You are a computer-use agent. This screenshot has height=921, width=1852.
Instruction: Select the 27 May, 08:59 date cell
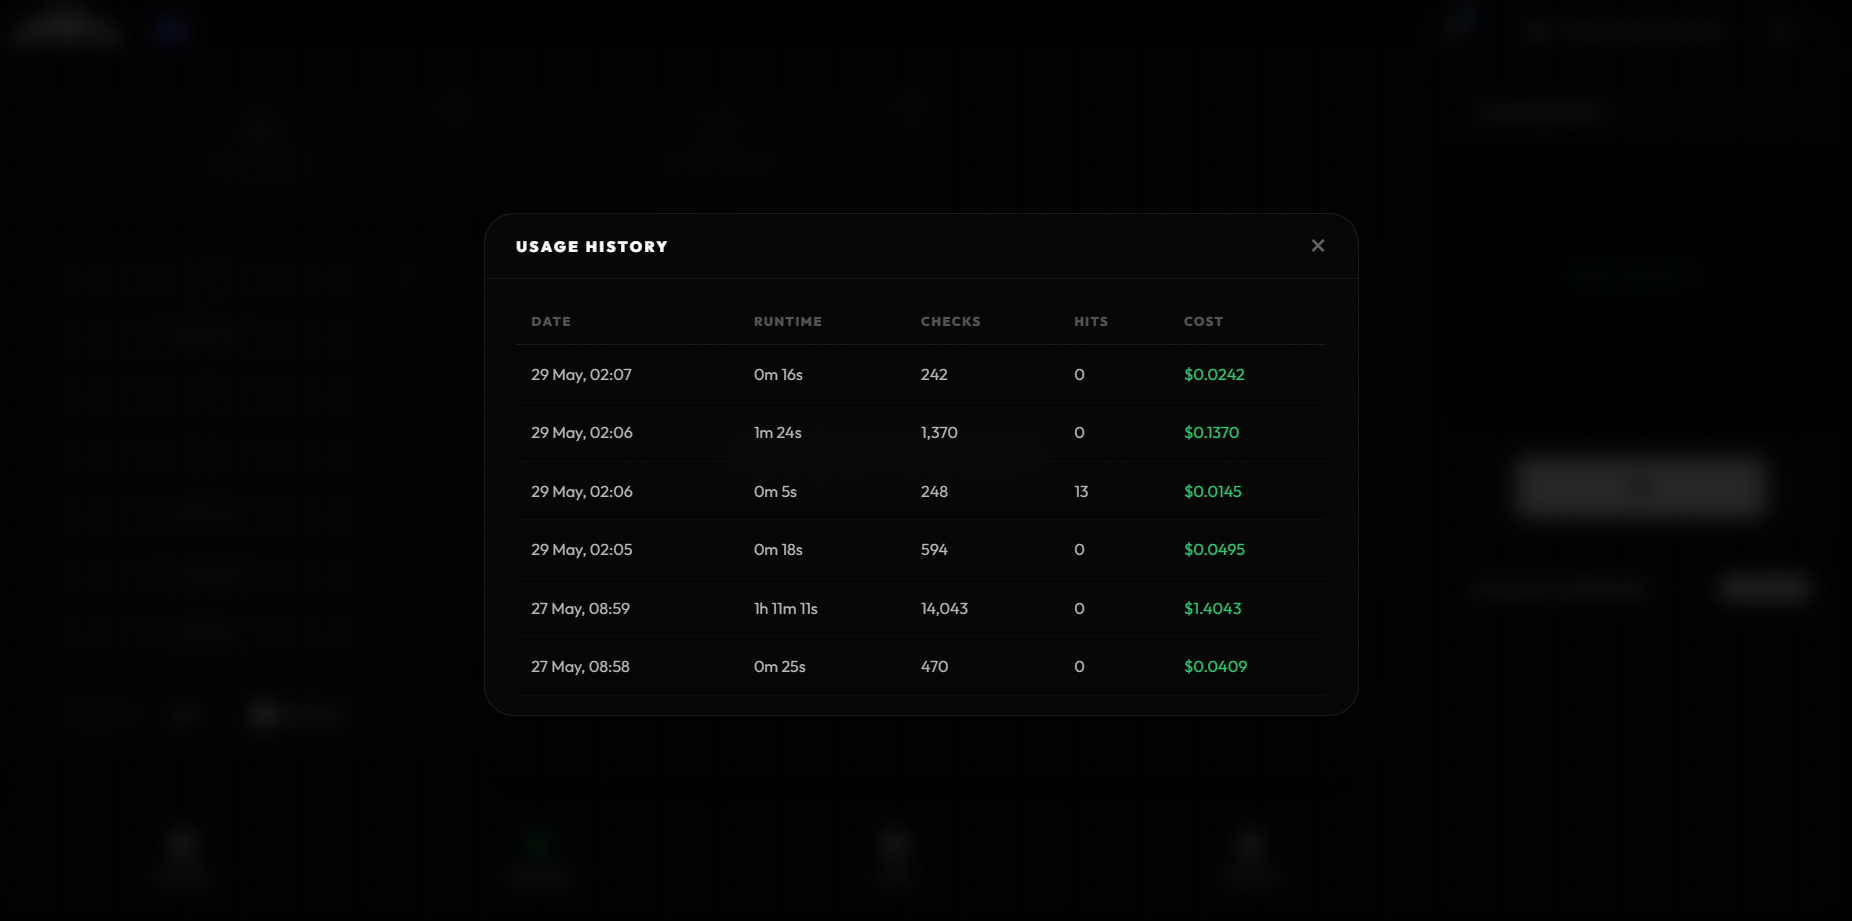tap(580, 609)
